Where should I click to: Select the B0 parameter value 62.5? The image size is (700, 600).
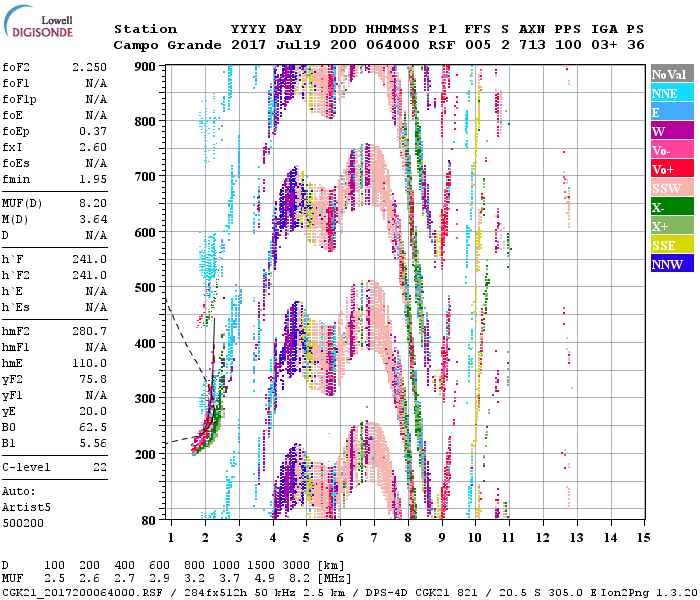click(92, 426)
